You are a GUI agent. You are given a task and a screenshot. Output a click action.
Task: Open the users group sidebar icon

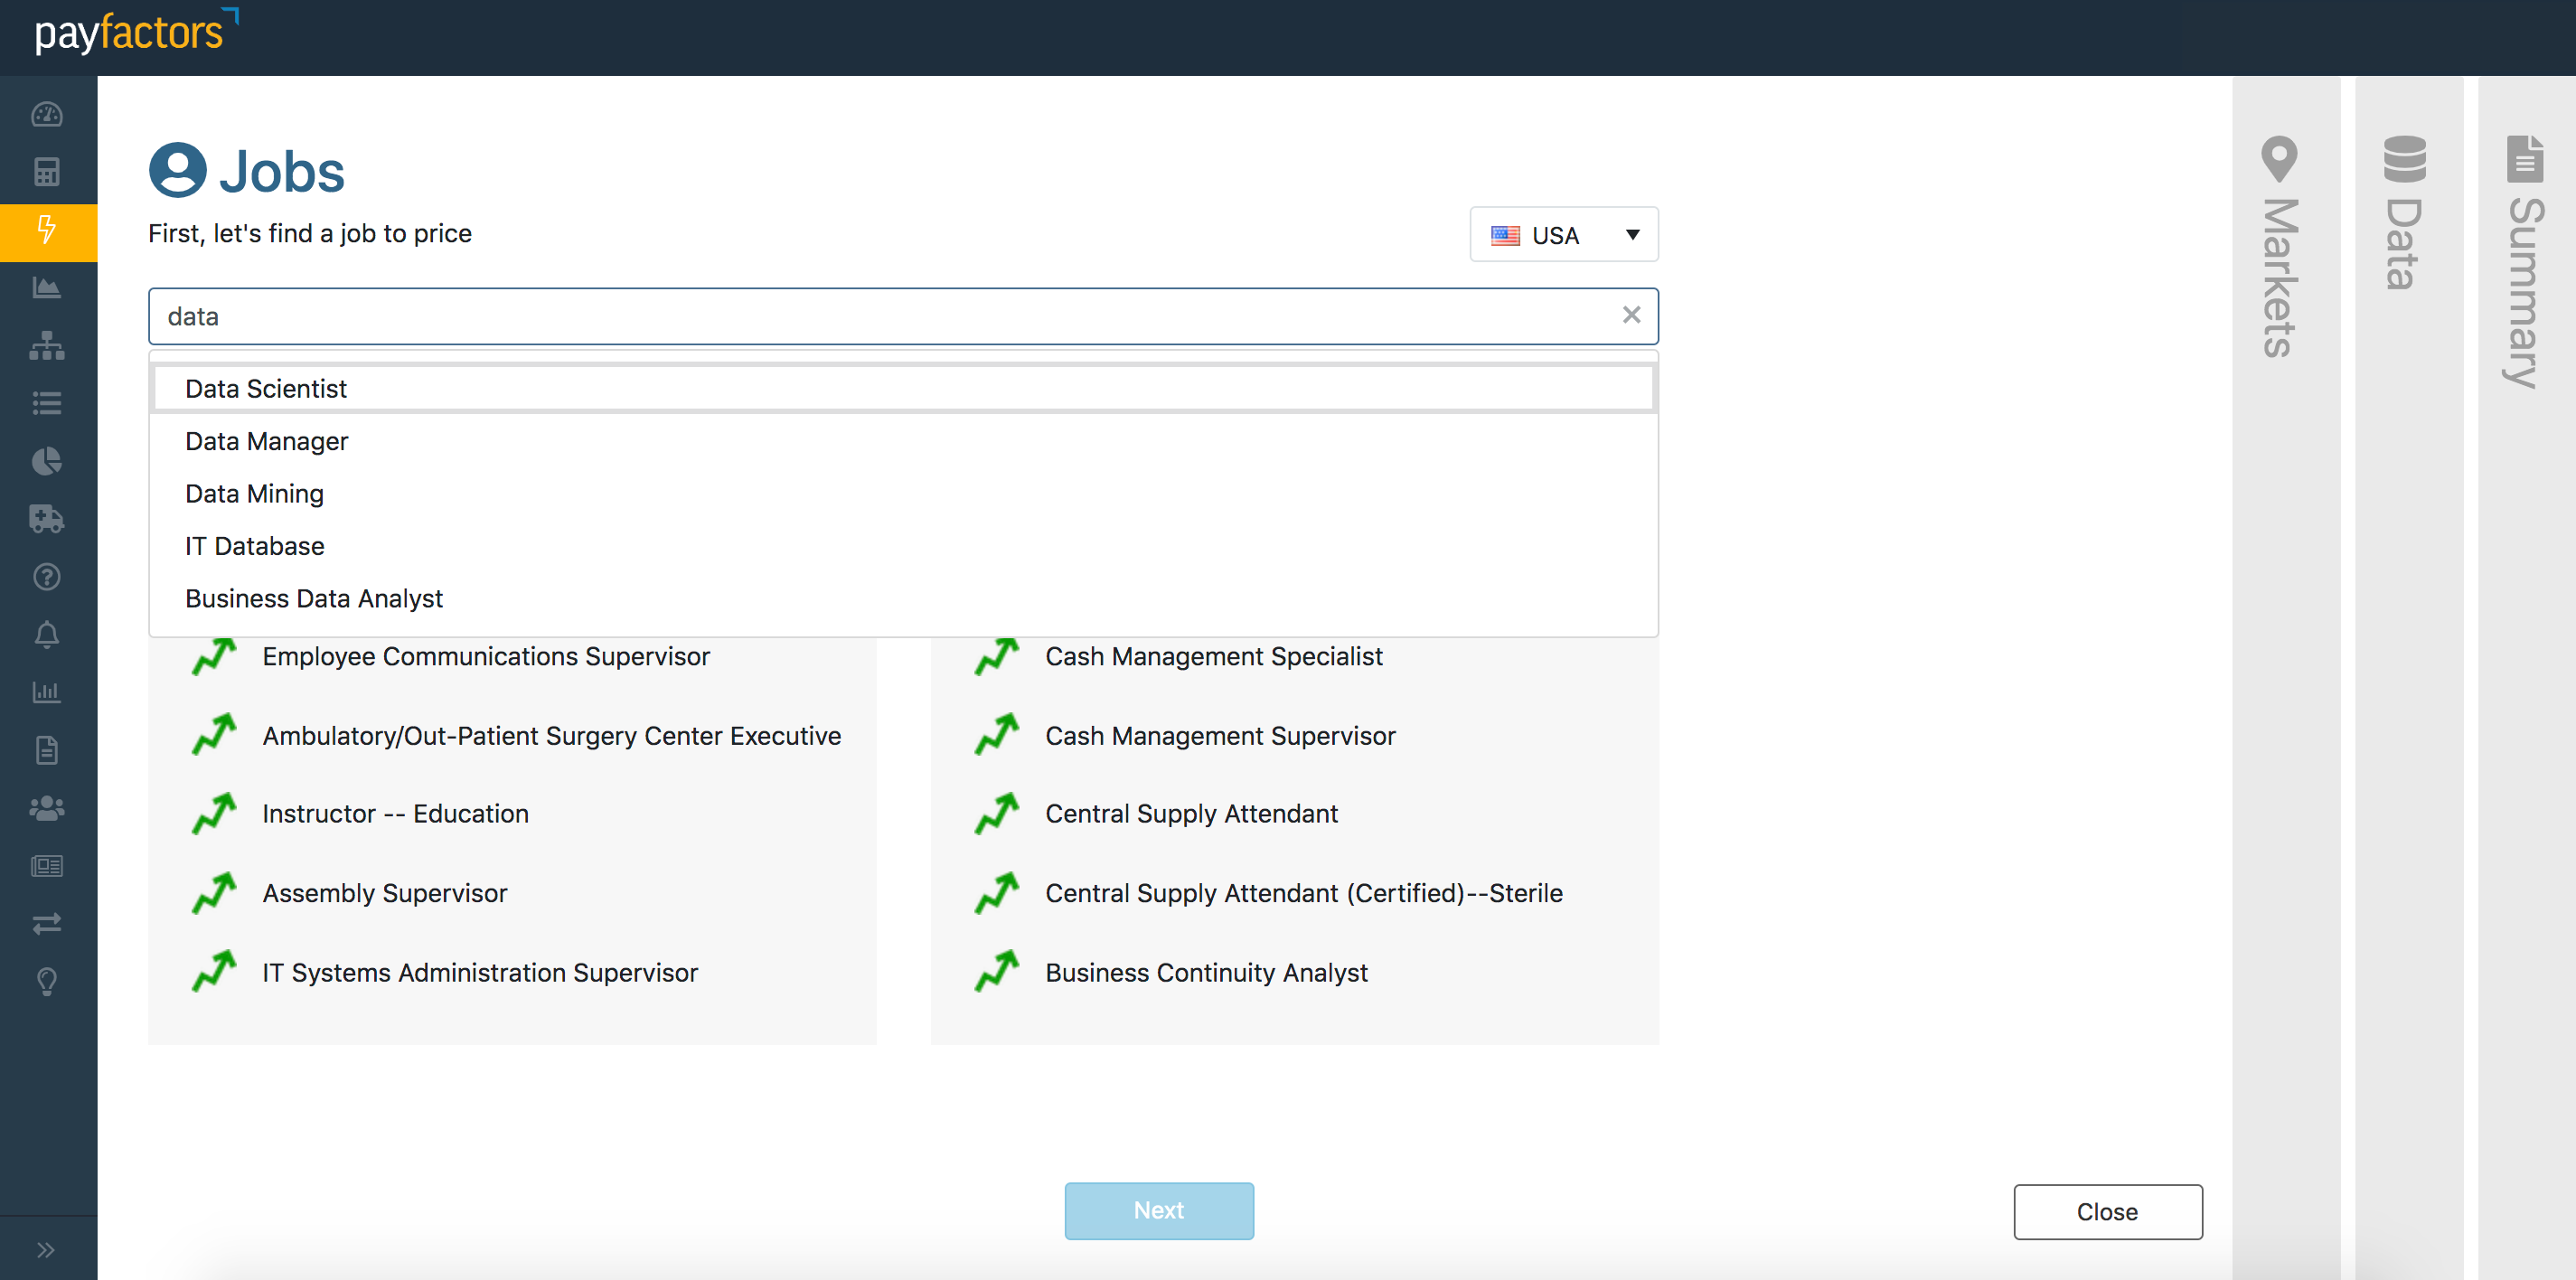point(47,808)
